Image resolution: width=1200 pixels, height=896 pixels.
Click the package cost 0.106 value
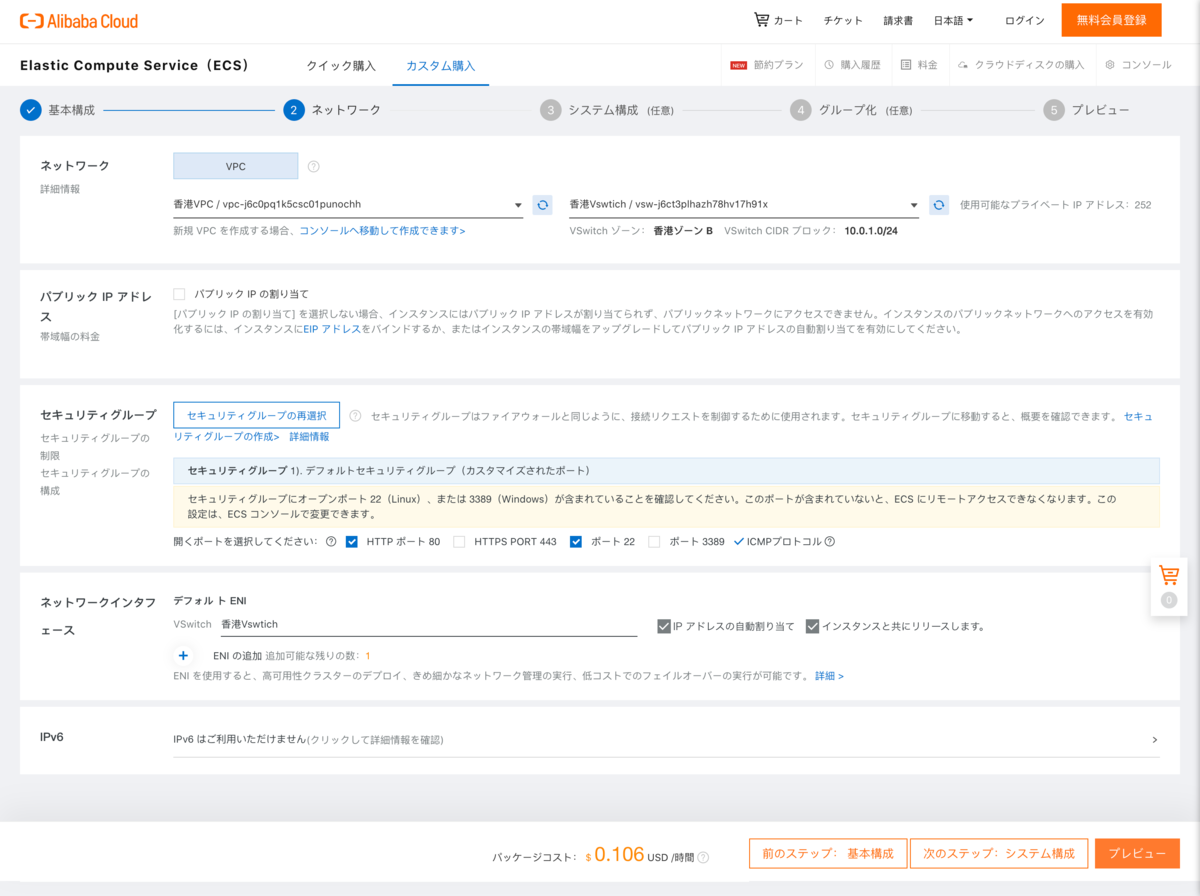point(619,854)
